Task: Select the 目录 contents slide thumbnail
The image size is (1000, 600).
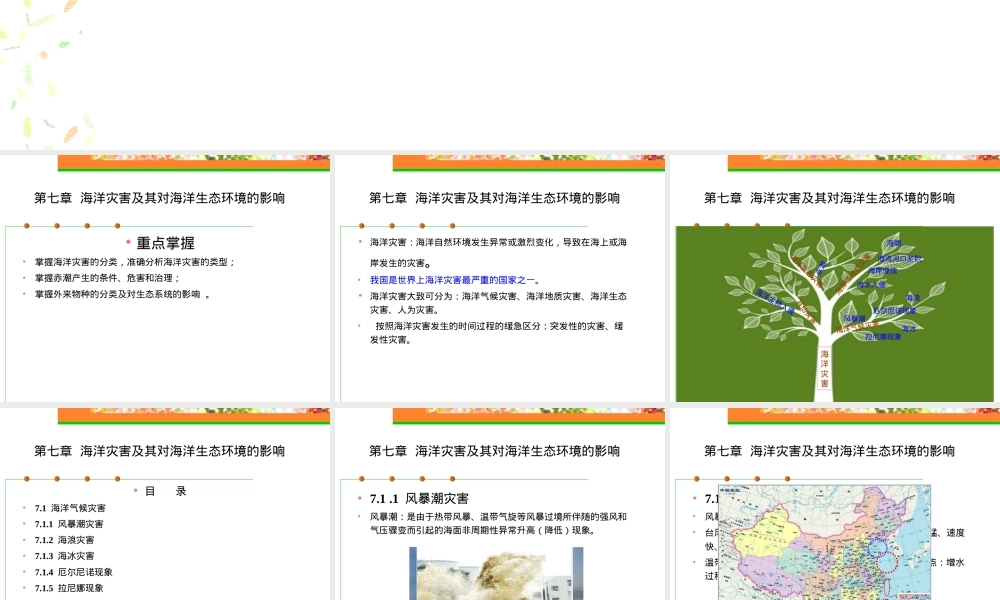Action: (165, 504)
